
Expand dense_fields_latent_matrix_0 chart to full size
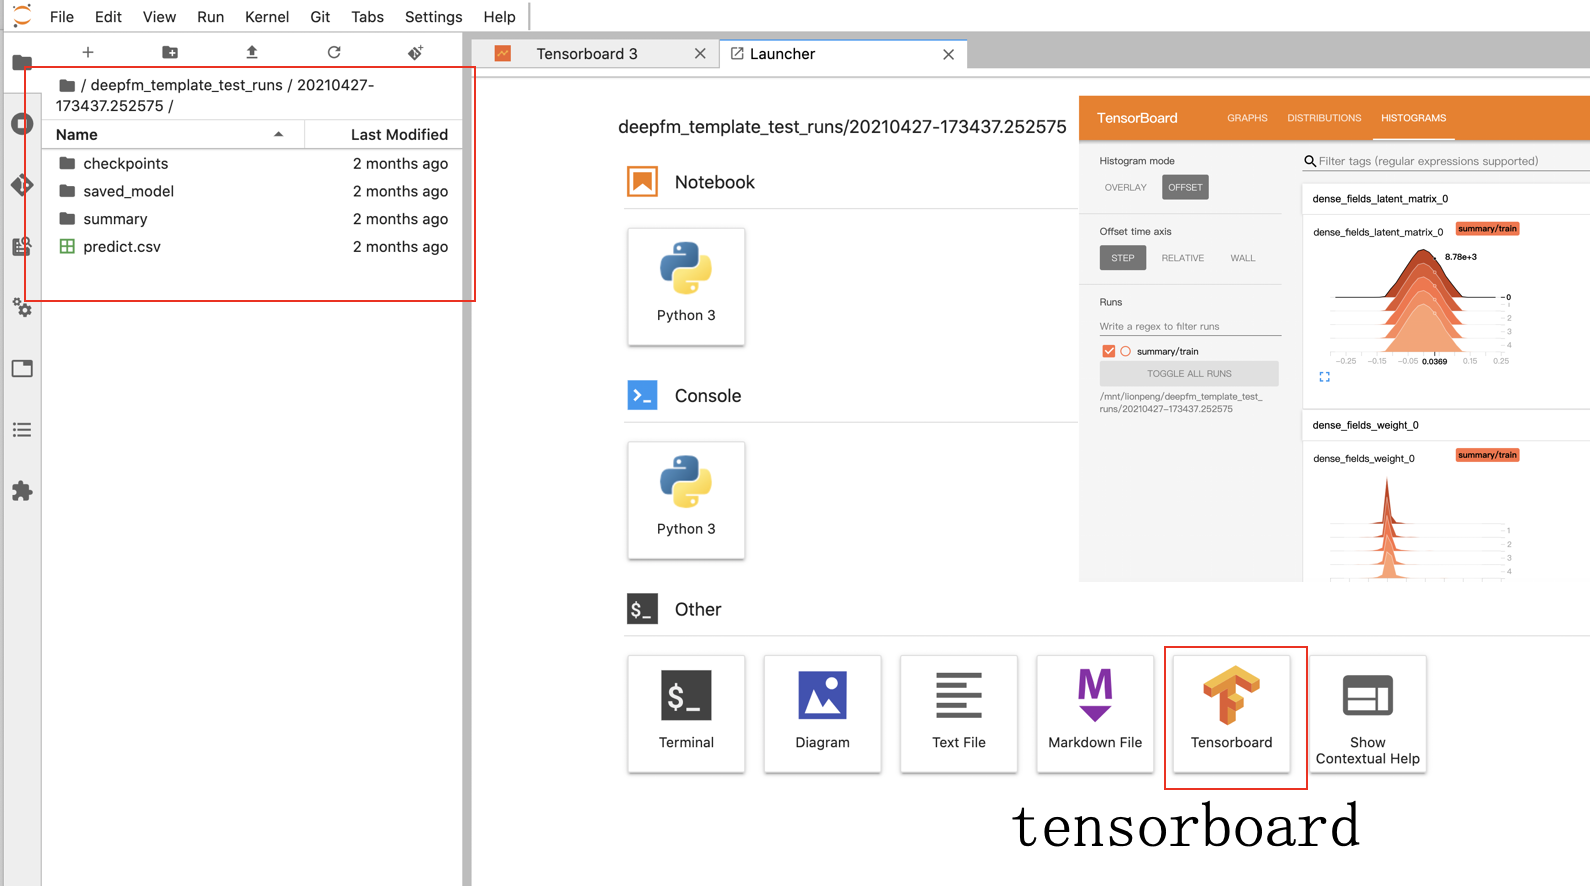tap(1324, 377)
